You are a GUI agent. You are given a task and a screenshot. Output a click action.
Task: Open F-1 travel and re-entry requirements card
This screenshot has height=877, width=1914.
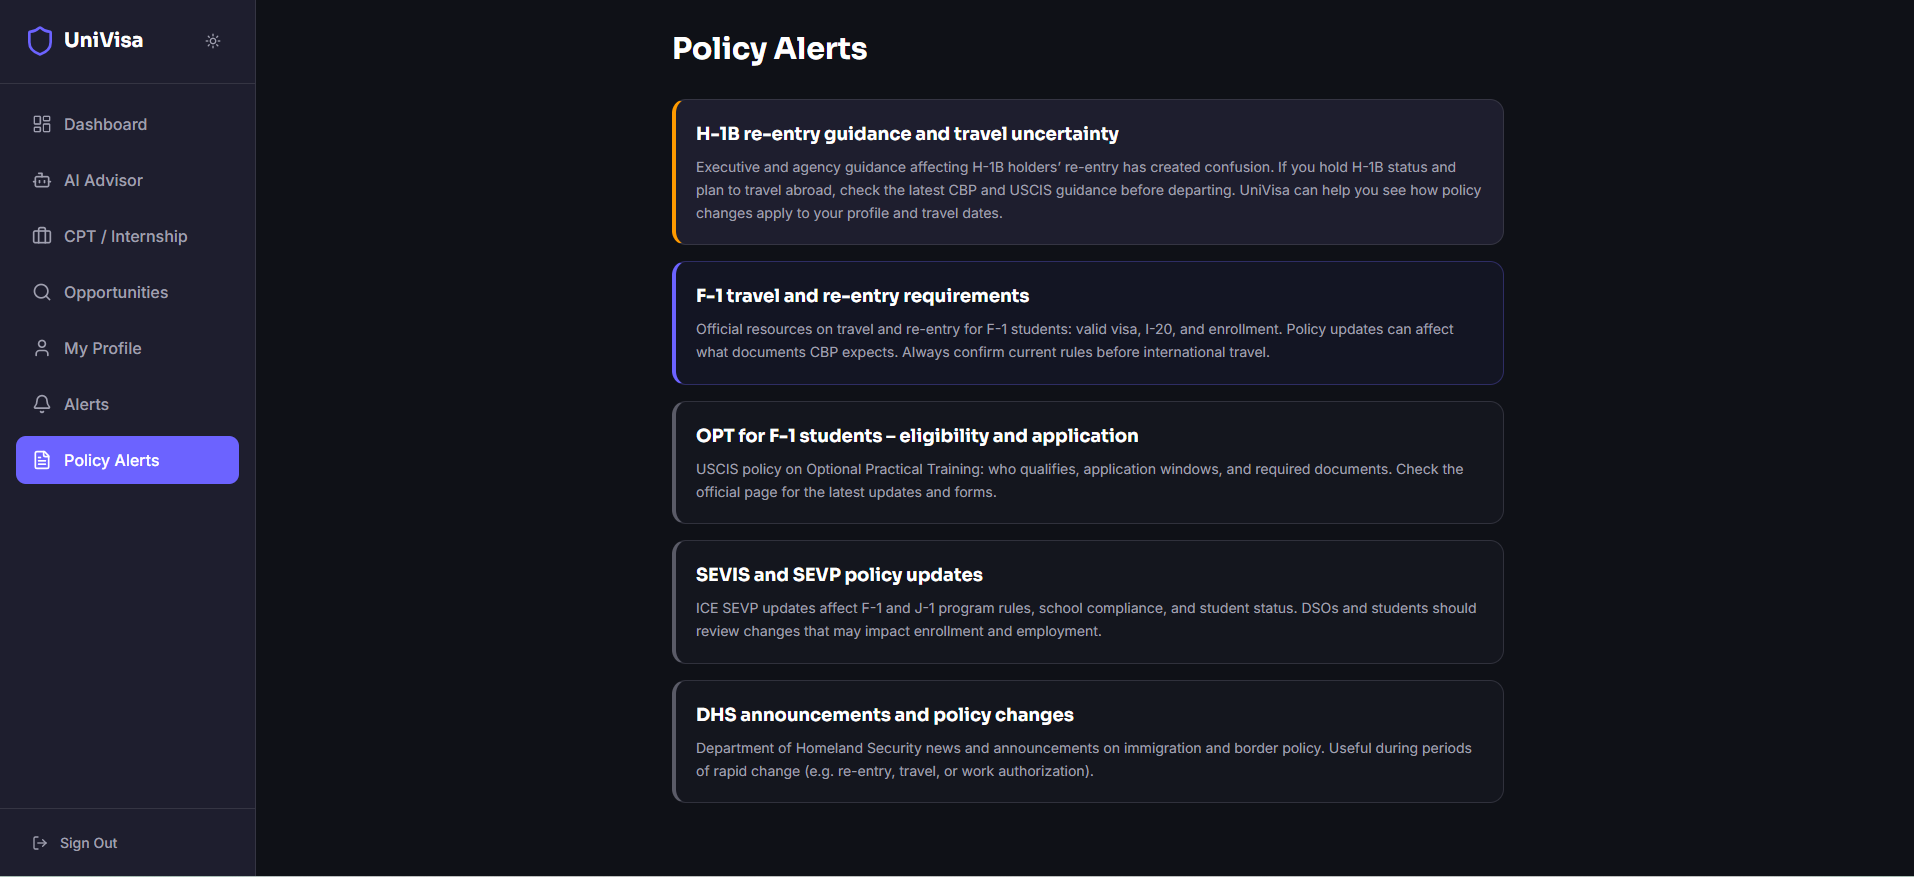1088,323
